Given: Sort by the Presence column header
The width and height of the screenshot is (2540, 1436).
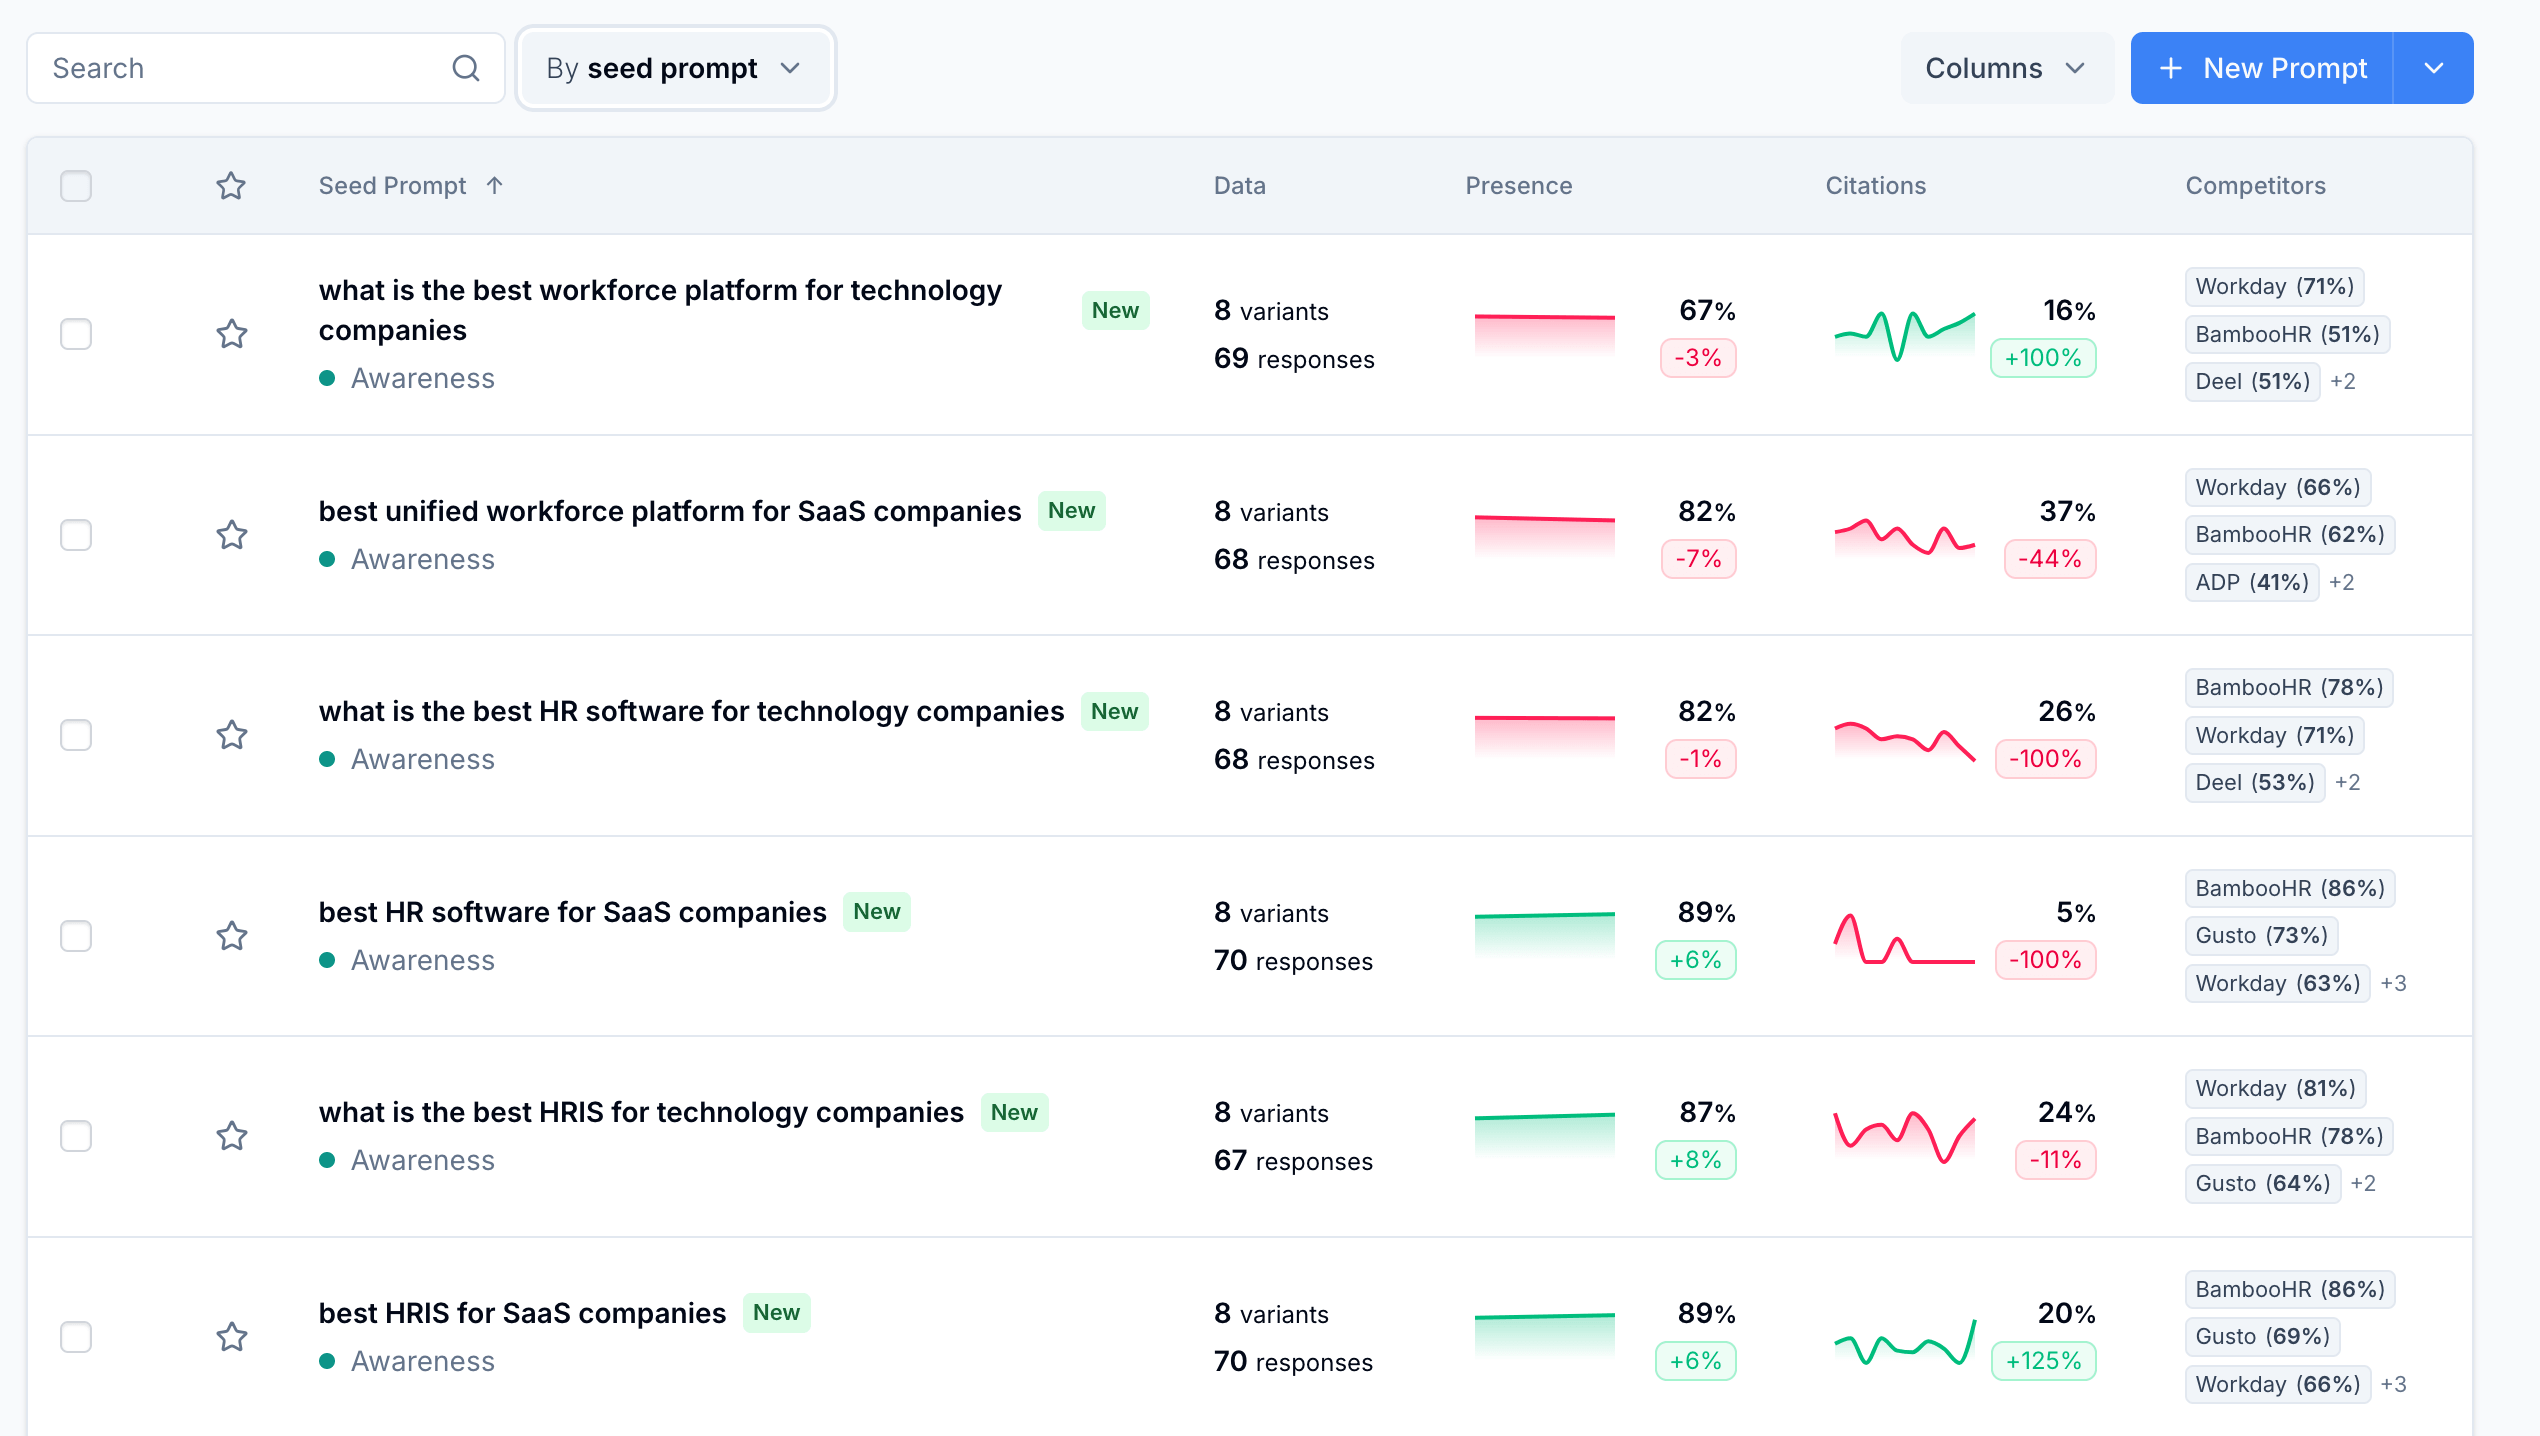Looking at the screenshot, I should click(x=1518, y=186).
